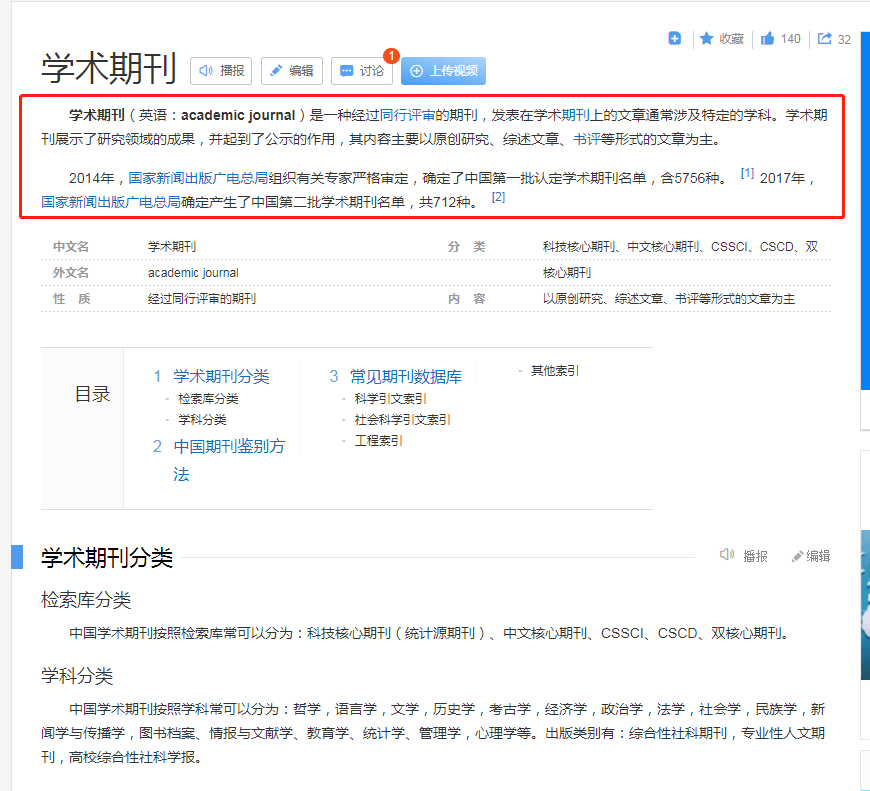Open the 期刊 link in the first paragraph

575,115
